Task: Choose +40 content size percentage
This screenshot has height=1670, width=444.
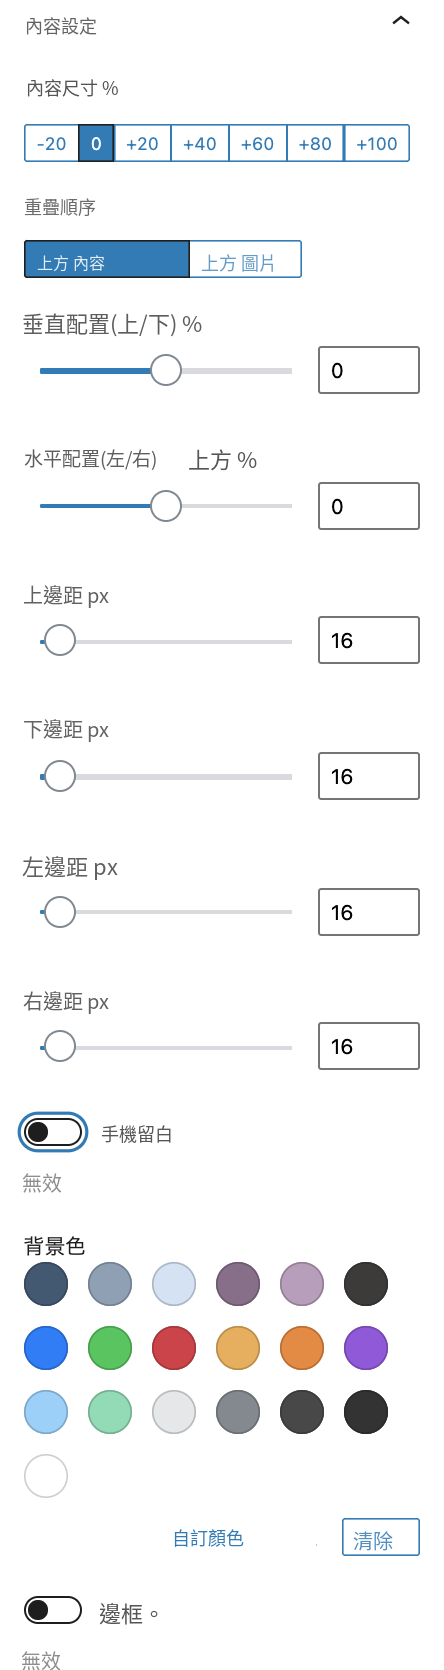Action: tap(200, 143)
